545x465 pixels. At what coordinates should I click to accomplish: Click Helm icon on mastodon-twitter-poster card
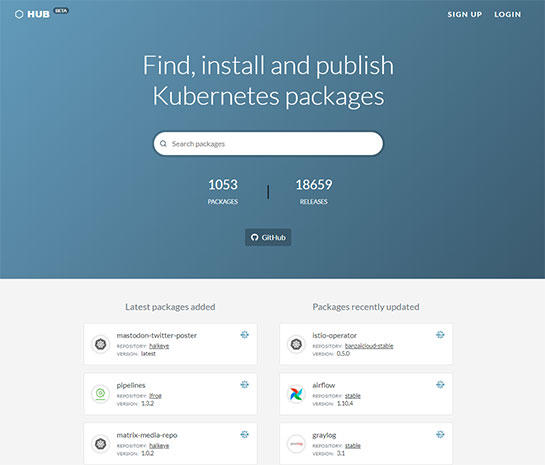coord(245,335)
